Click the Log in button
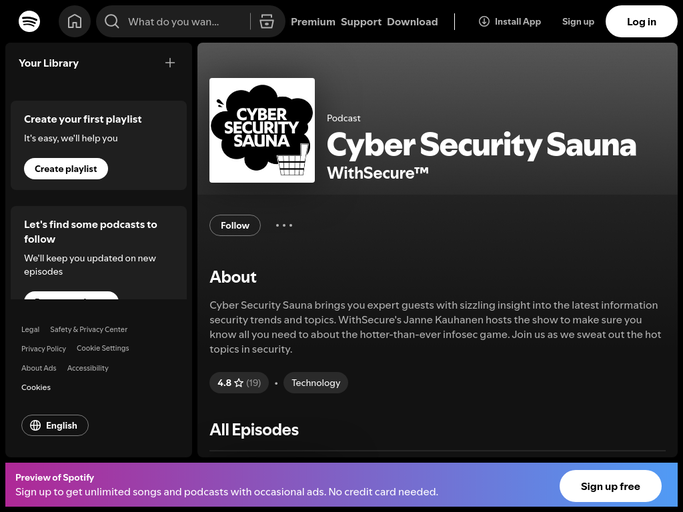Viewport: 683px width, 512px height. (641, 21)
